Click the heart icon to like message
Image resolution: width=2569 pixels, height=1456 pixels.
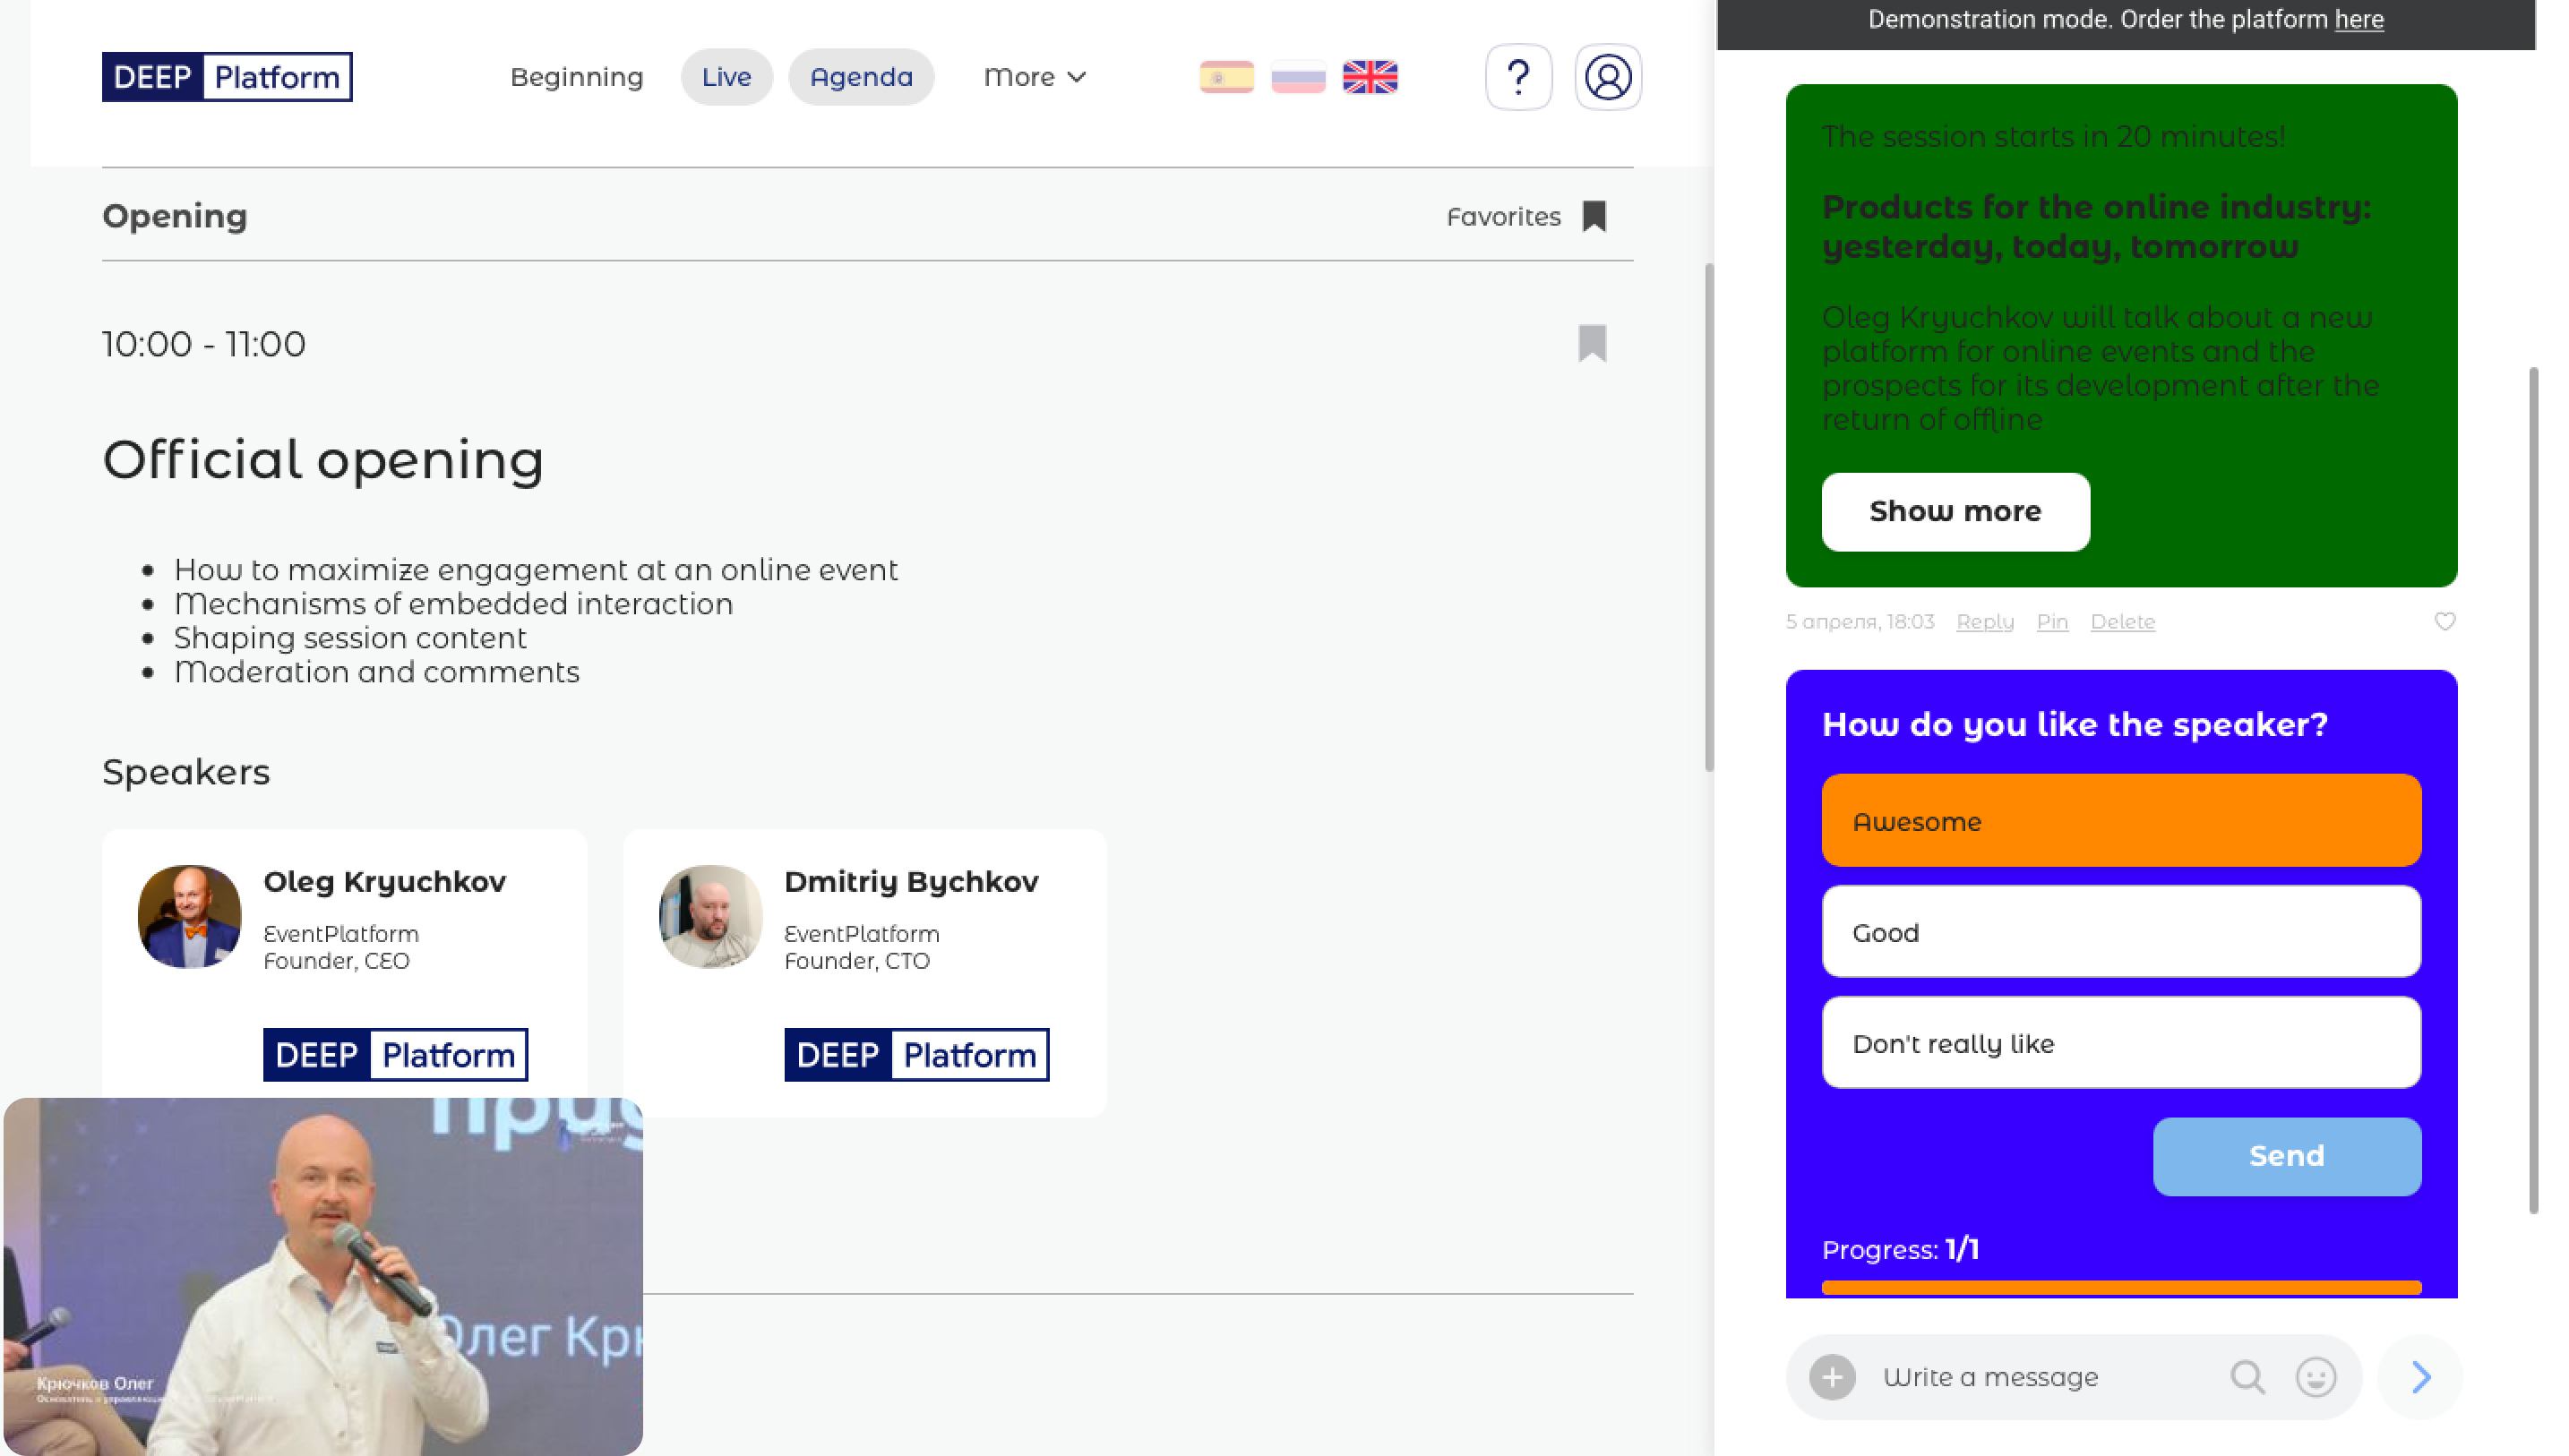pos(2444,621)
